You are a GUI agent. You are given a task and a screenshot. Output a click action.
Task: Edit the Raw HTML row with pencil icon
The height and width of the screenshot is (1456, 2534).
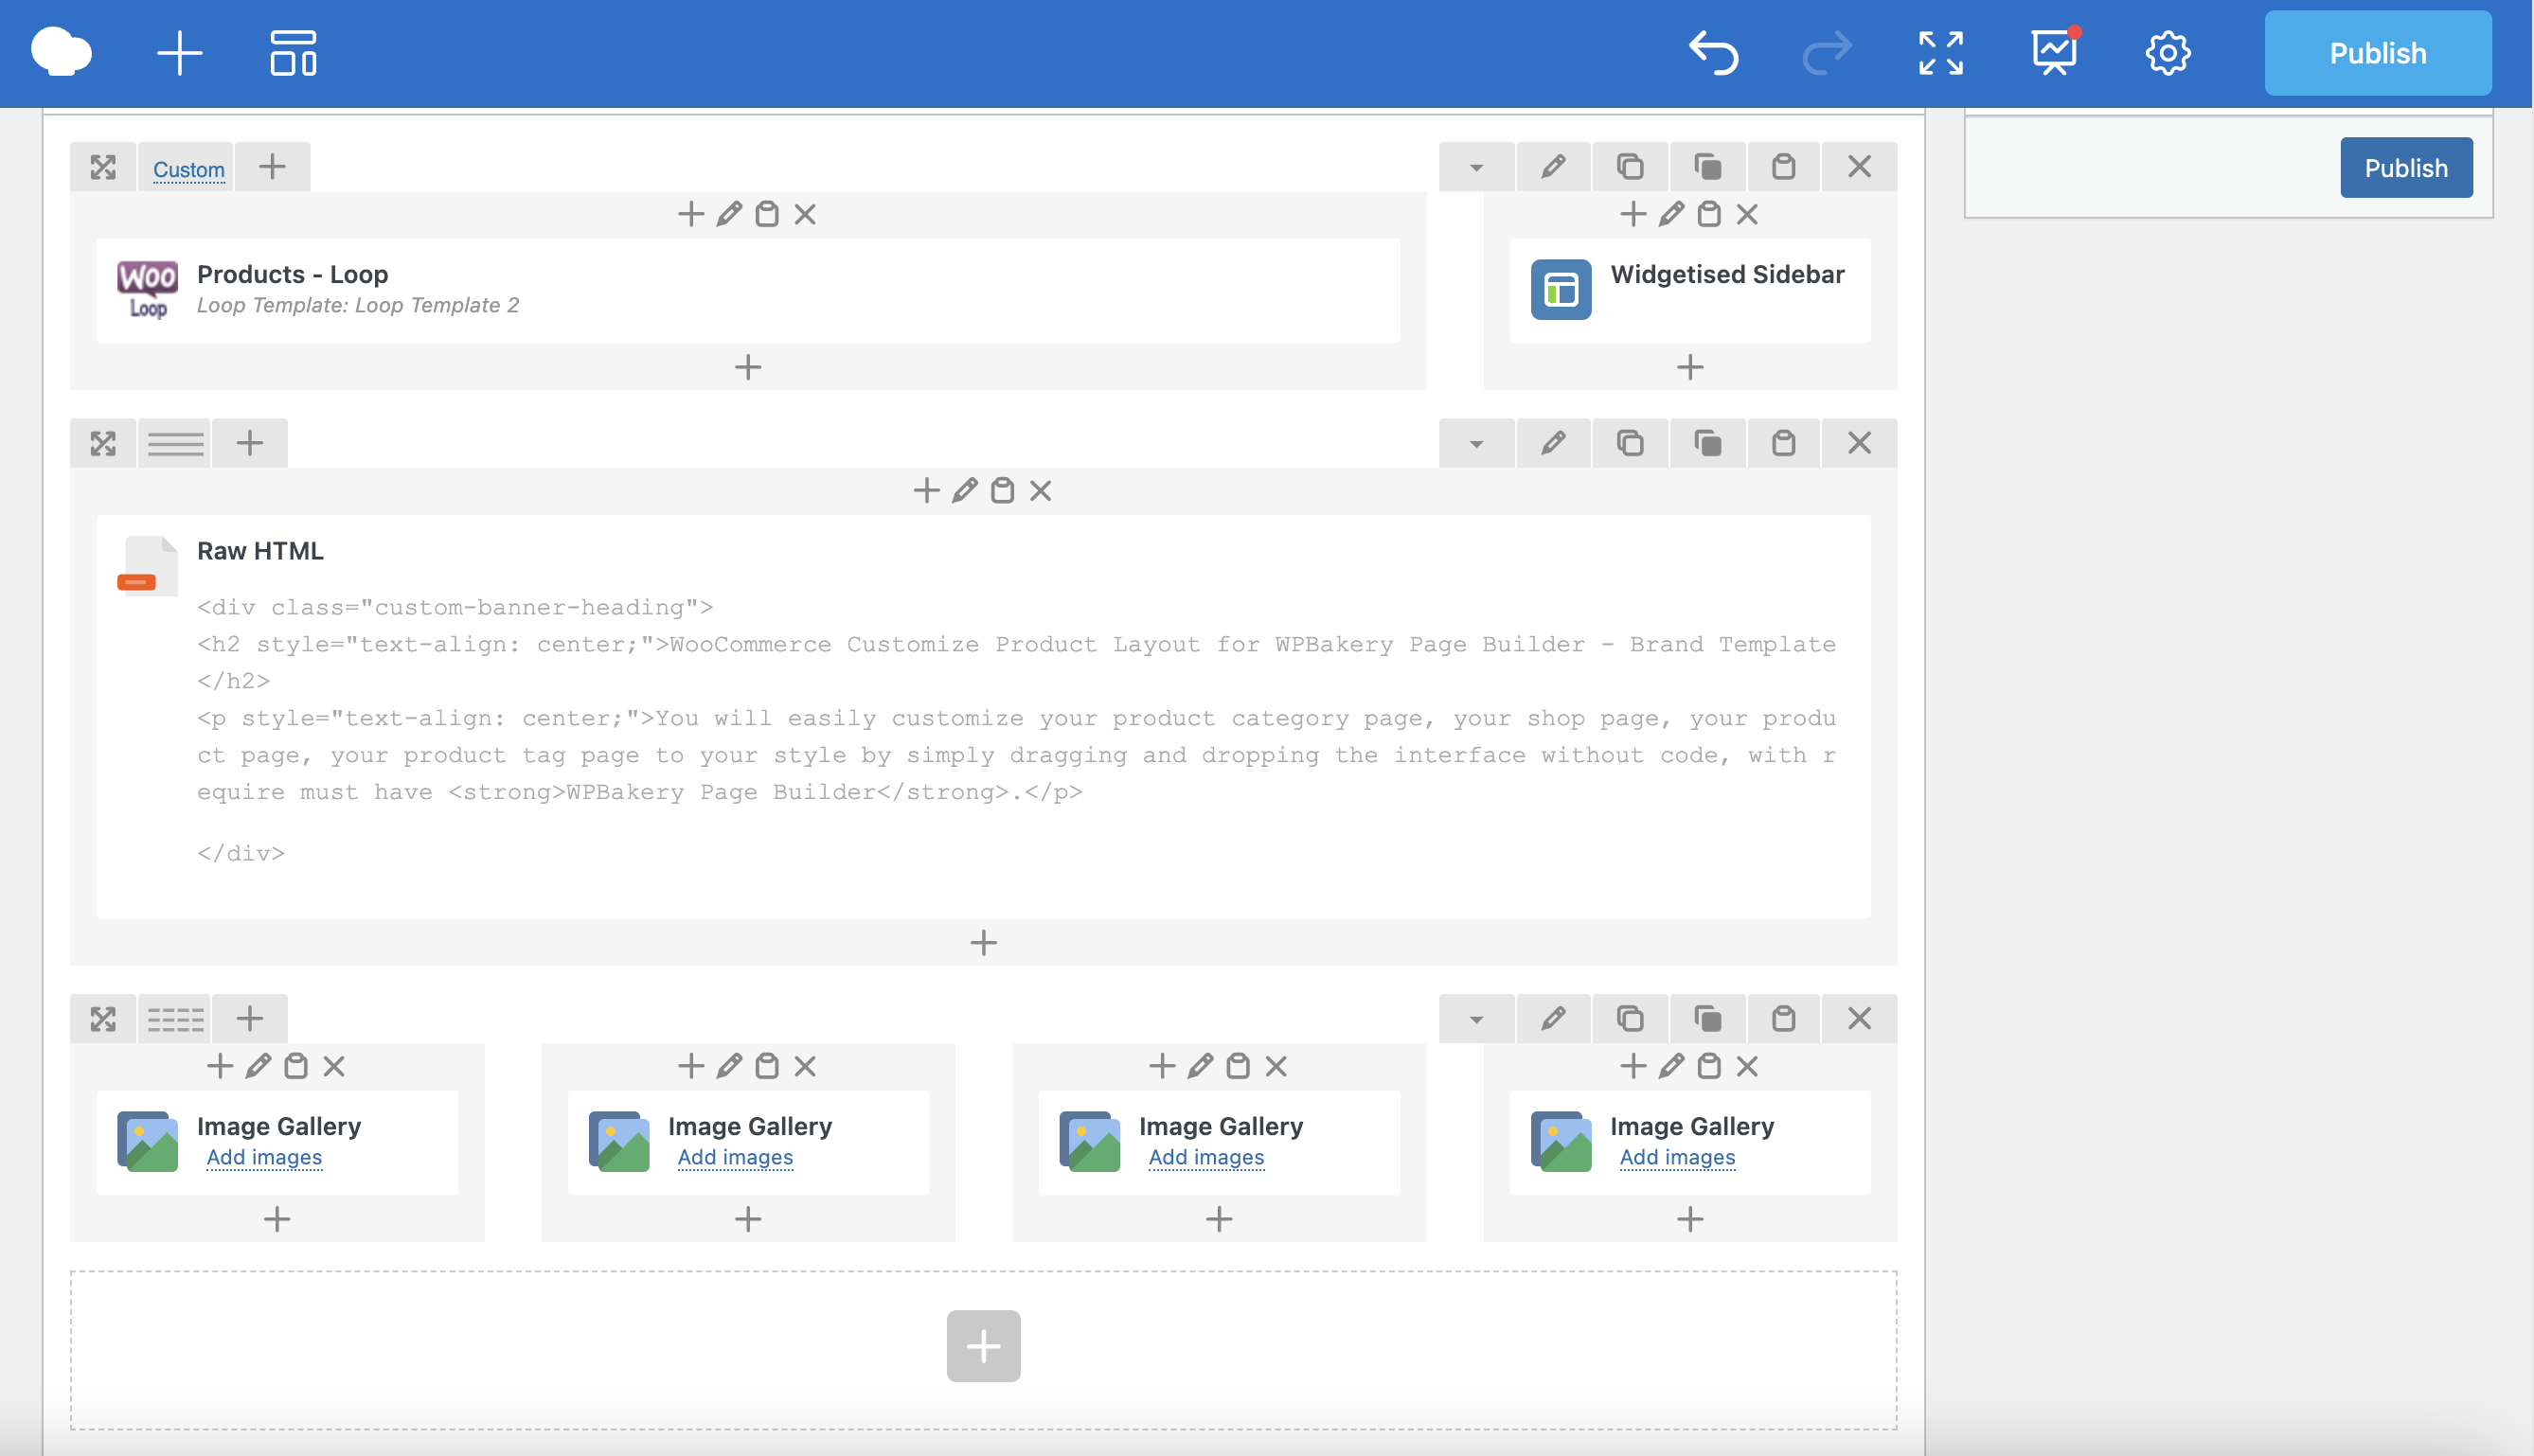tap(1553, 443)
